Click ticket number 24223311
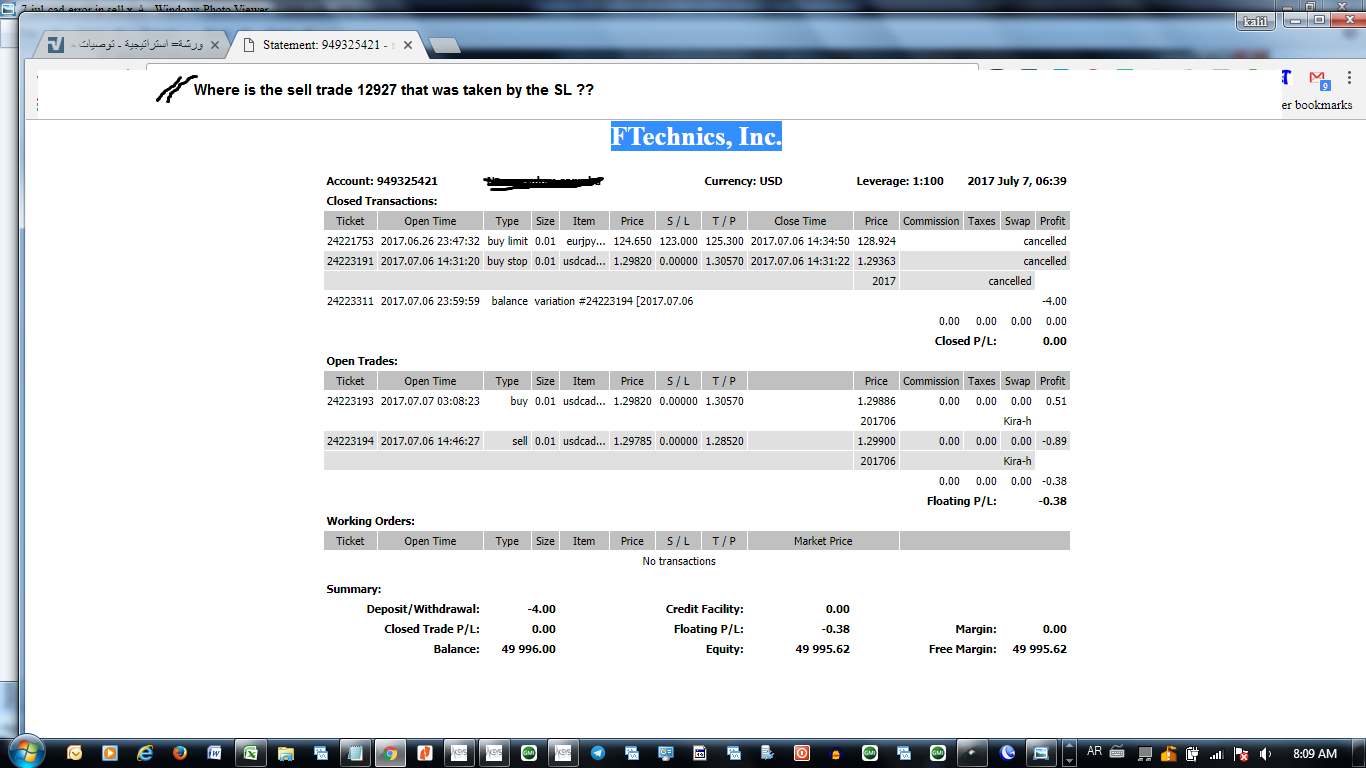 point(350,301)
